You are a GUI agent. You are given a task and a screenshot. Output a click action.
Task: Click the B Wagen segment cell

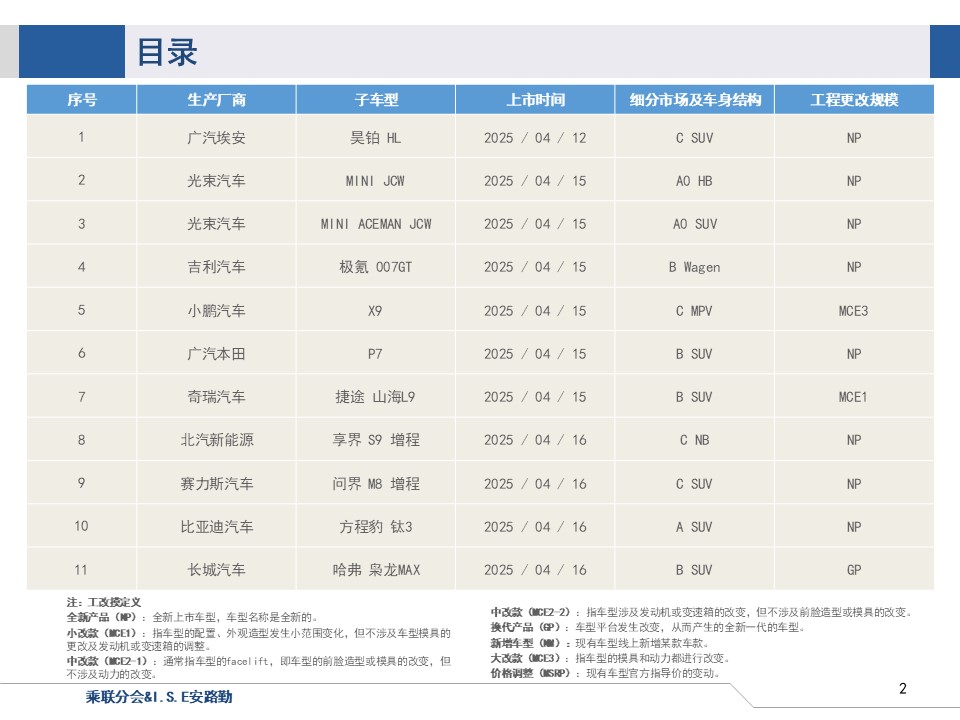click(x=694, y=268)
